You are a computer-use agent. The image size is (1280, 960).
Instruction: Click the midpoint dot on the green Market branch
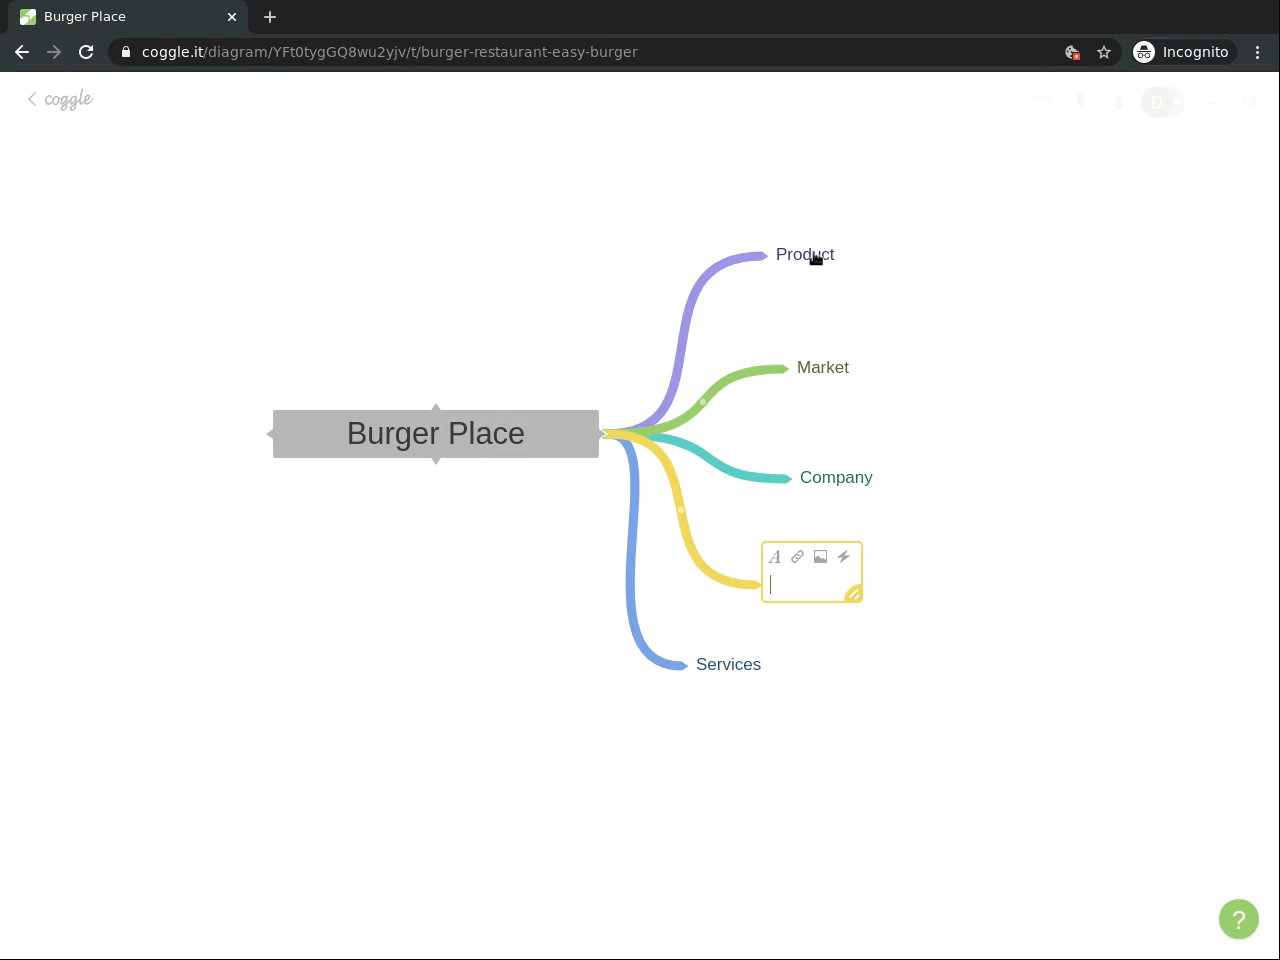coord(703,402)
